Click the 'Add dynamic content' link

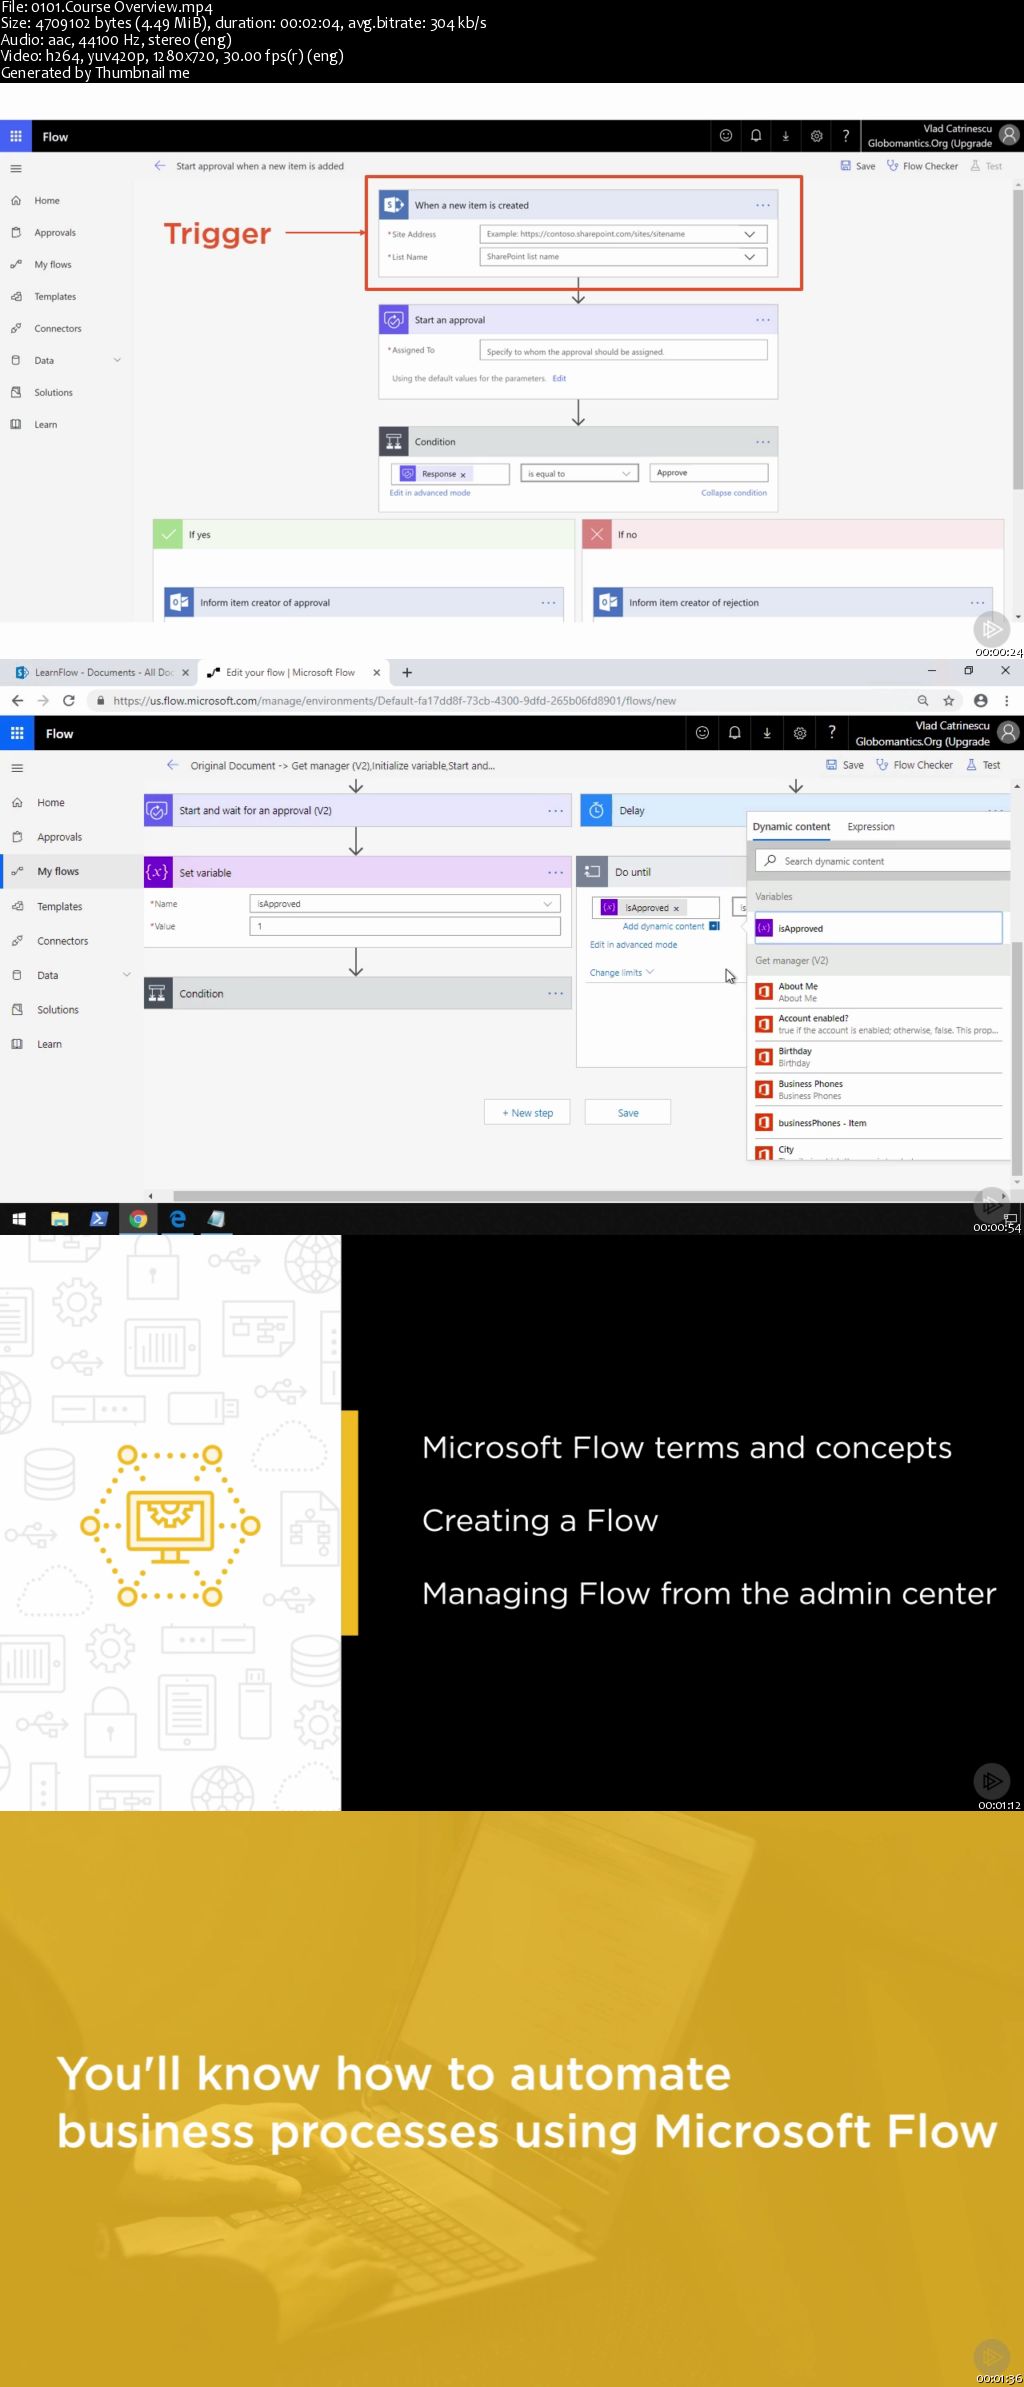point(663,927)
